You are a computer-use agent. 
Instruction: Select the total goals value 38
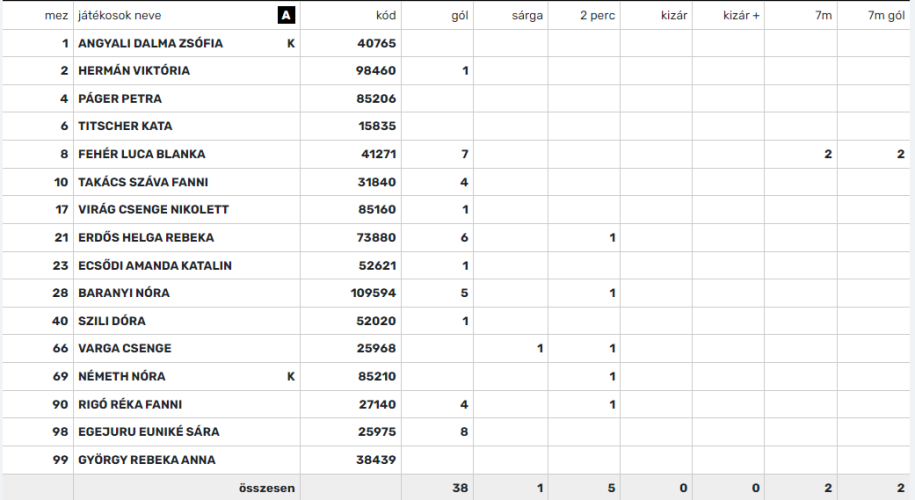click(460, 488)
